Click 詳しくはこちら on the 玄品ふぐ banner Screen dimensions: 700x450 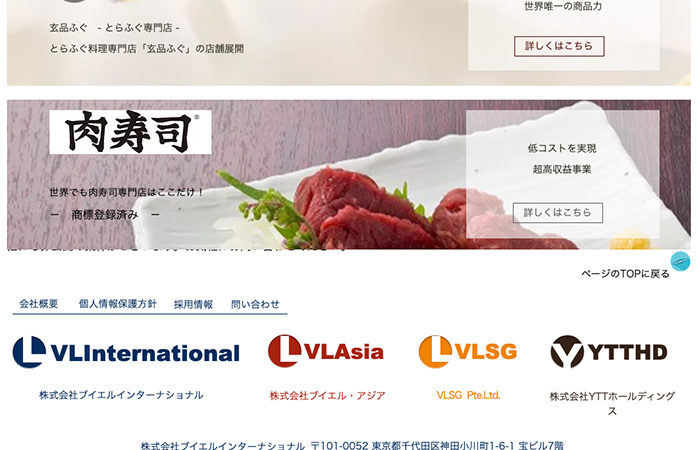point(559,46)
